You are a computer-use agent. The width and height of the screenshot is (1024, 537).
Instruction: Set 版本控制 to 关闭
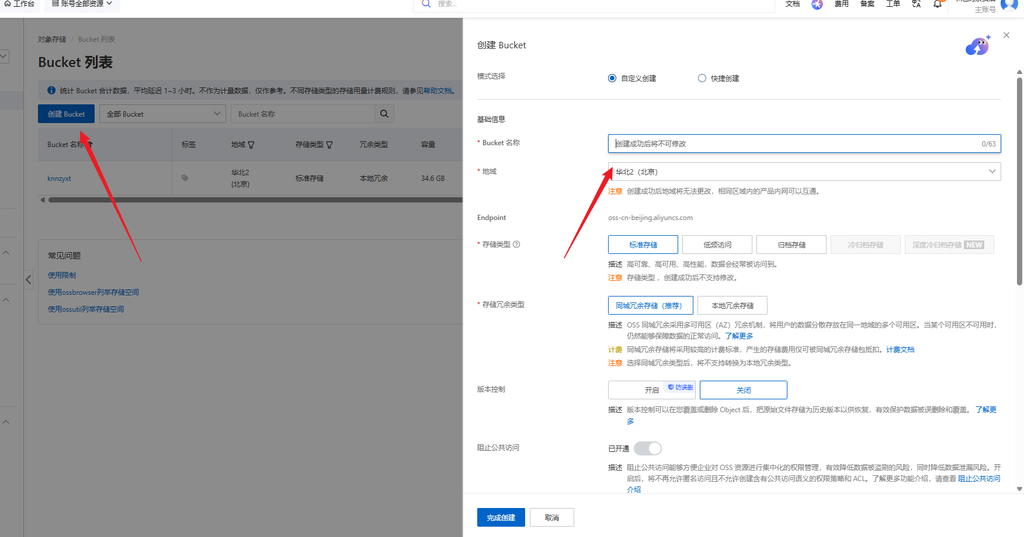tap(743, 389)
